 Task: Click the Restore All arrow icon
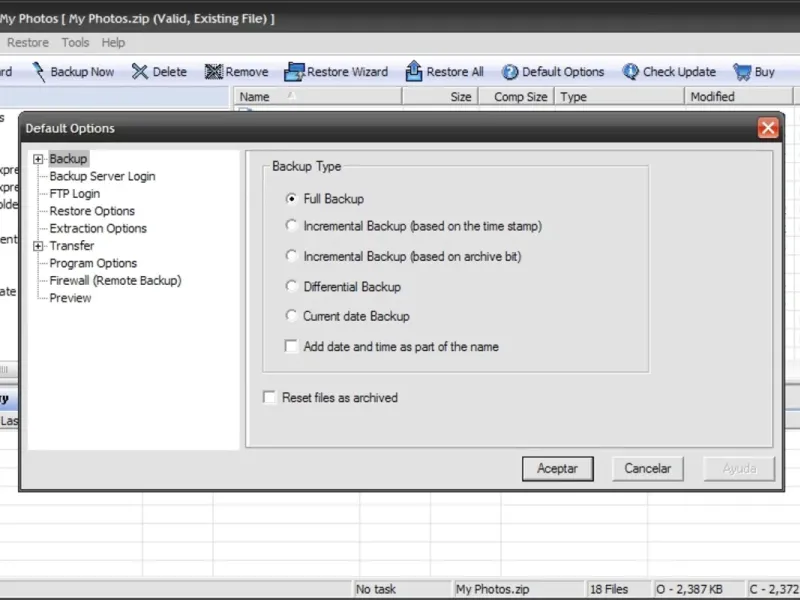(x=414, y=71)
